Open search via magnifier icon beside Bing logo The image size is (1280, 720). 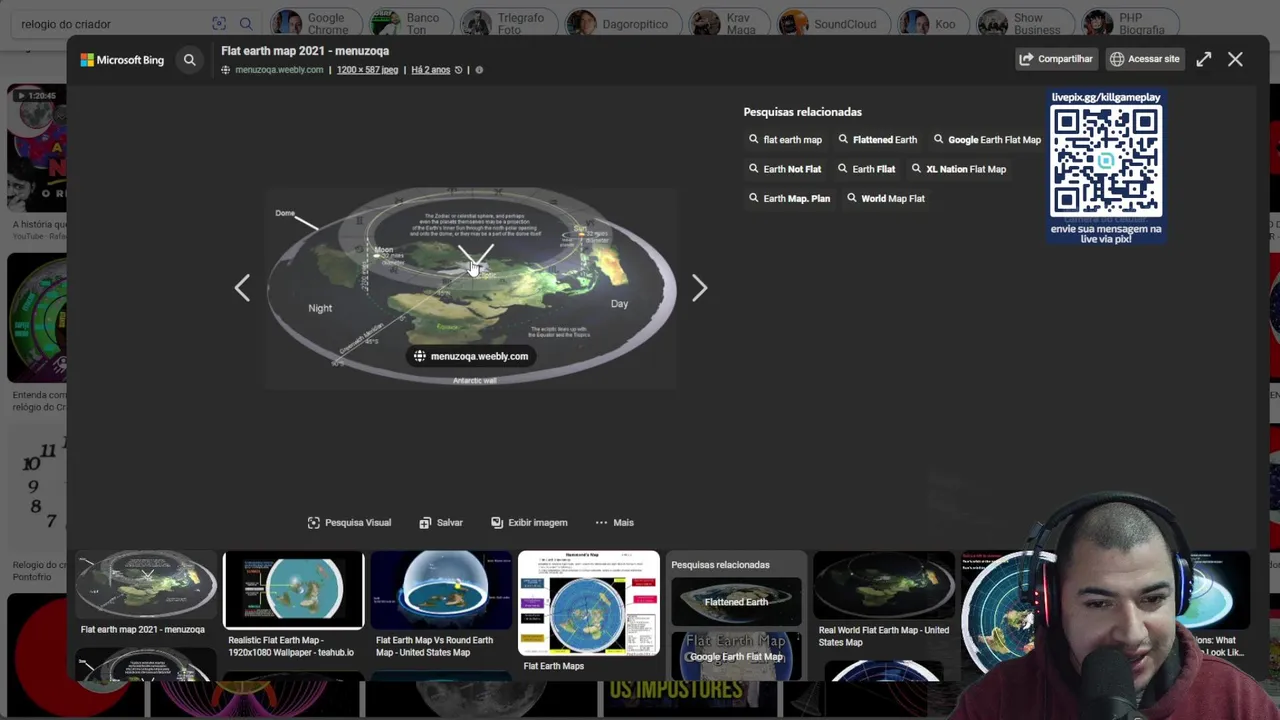189,60
